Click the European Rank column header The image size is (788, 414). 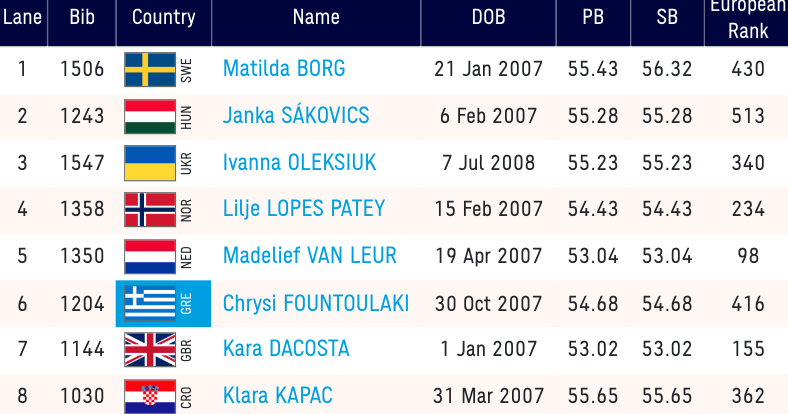pos(748,18)
